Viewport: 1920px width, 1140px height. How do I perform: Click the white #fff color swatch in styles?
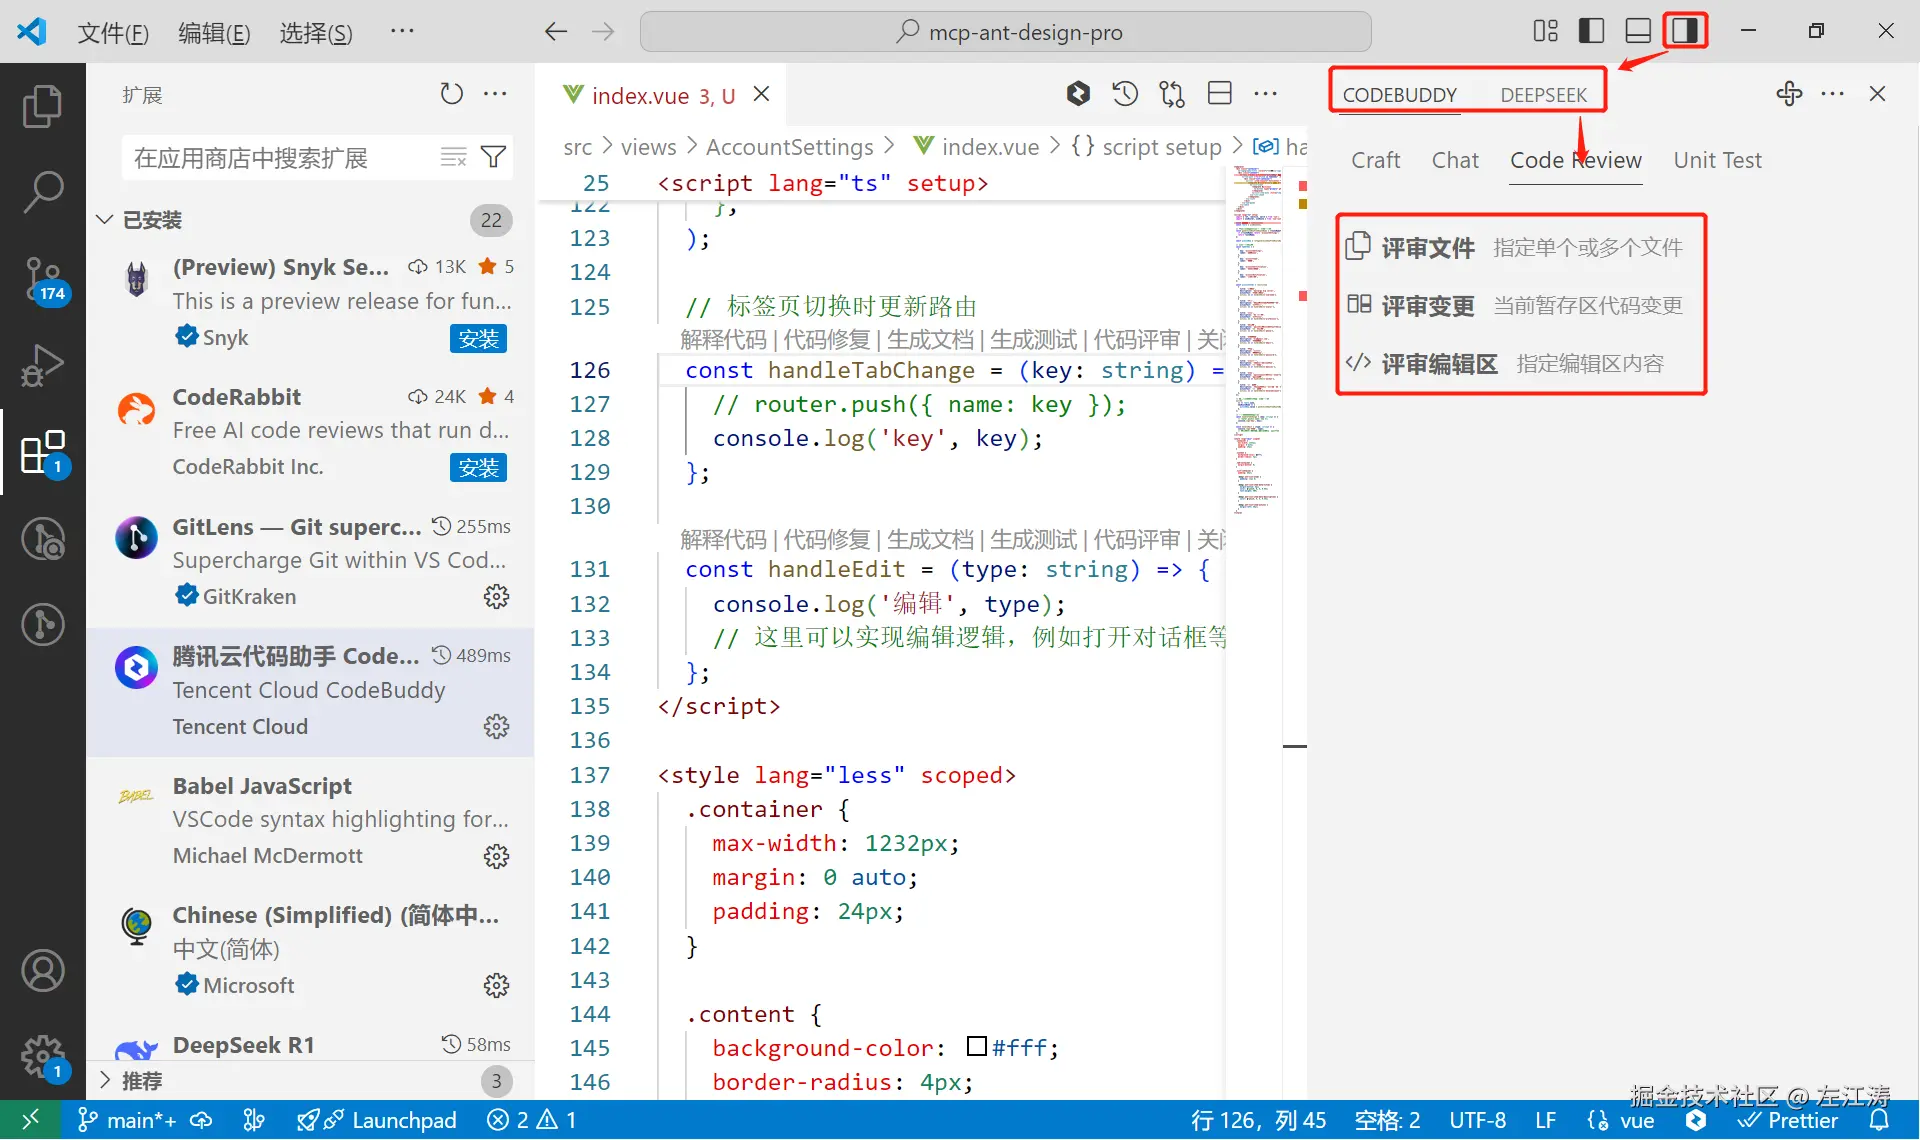click(977, 1047)
